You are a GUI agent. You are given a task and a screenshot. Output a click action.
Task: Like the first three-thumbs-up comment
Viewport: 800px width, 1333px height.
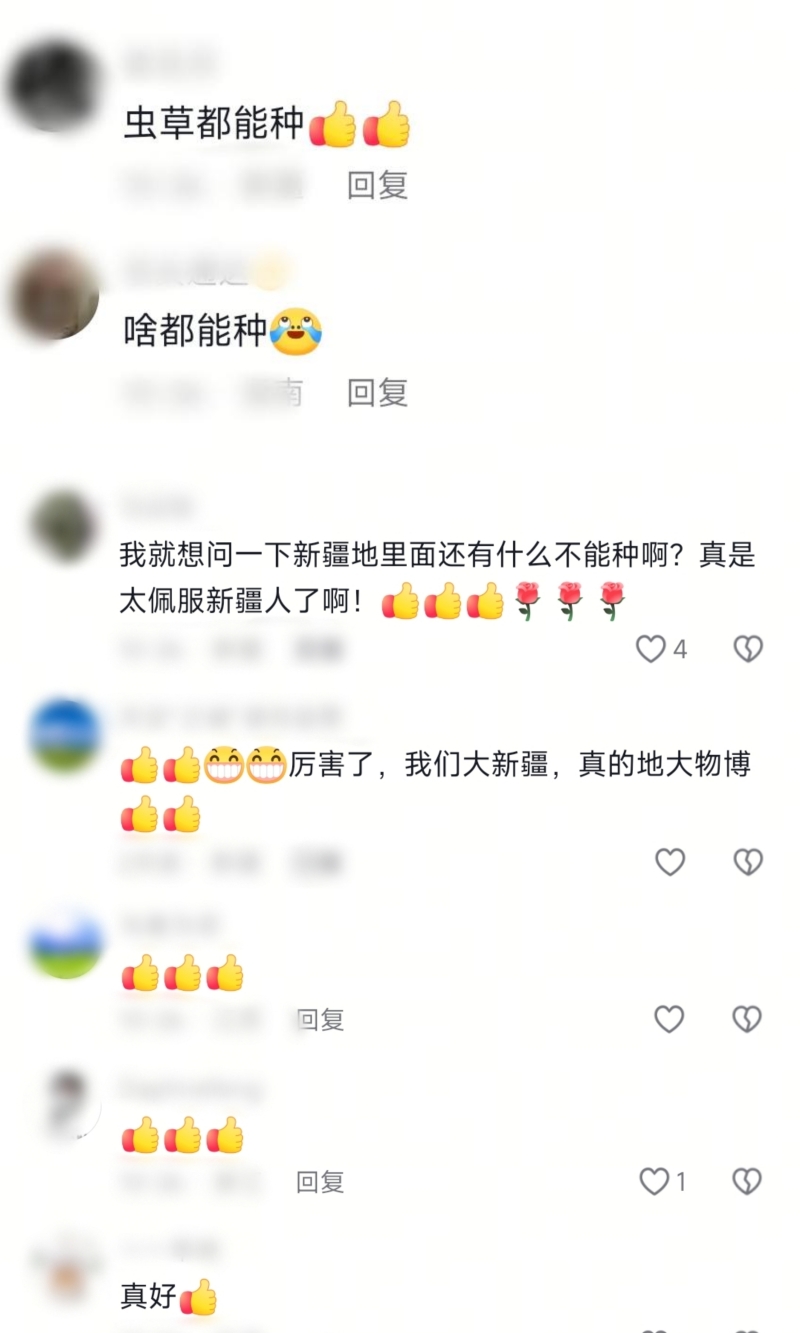669,1019
